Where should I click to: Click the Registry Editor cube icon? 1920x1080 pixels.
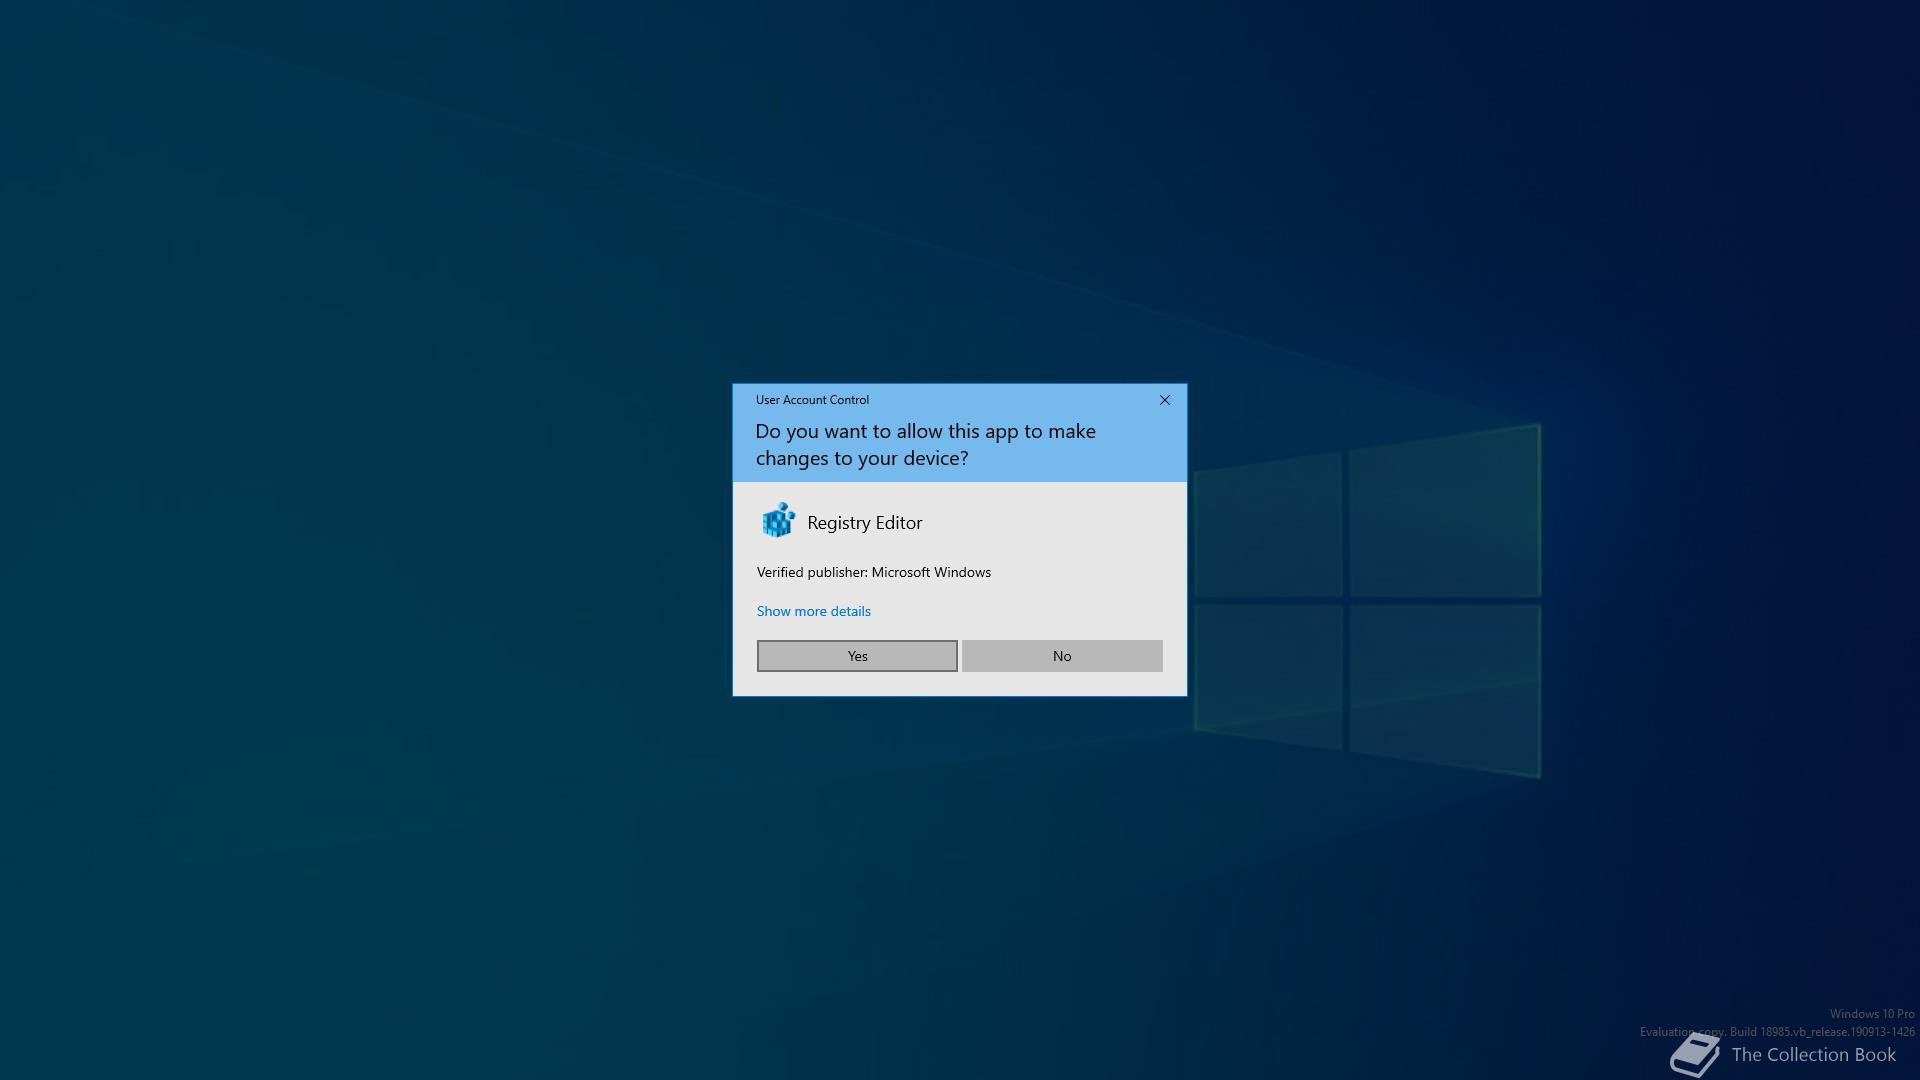(x=778, y=521)
